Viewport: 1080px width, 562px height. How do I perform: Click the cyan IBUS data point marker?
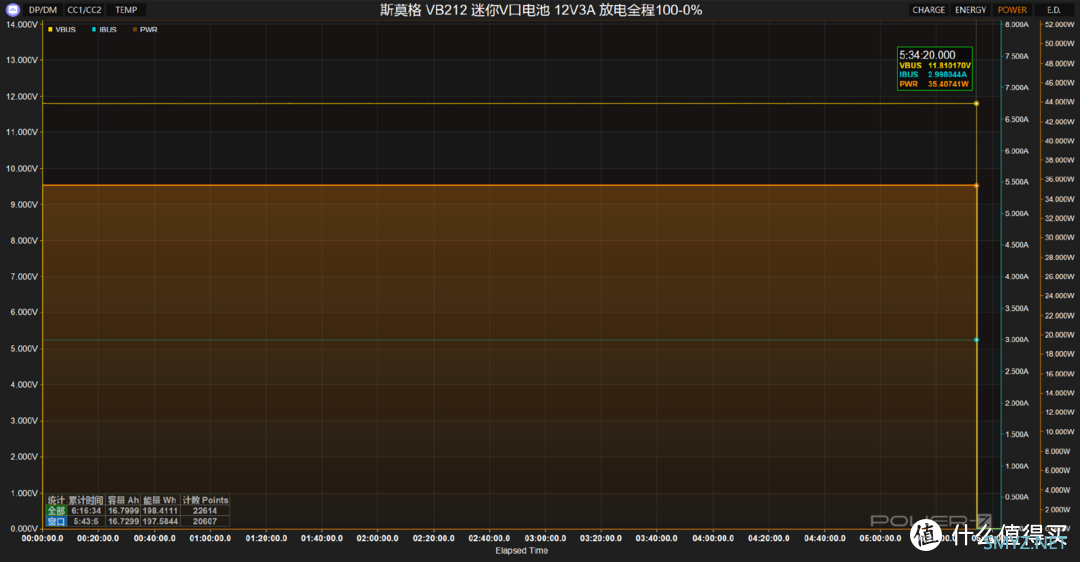tap(976, 340)
